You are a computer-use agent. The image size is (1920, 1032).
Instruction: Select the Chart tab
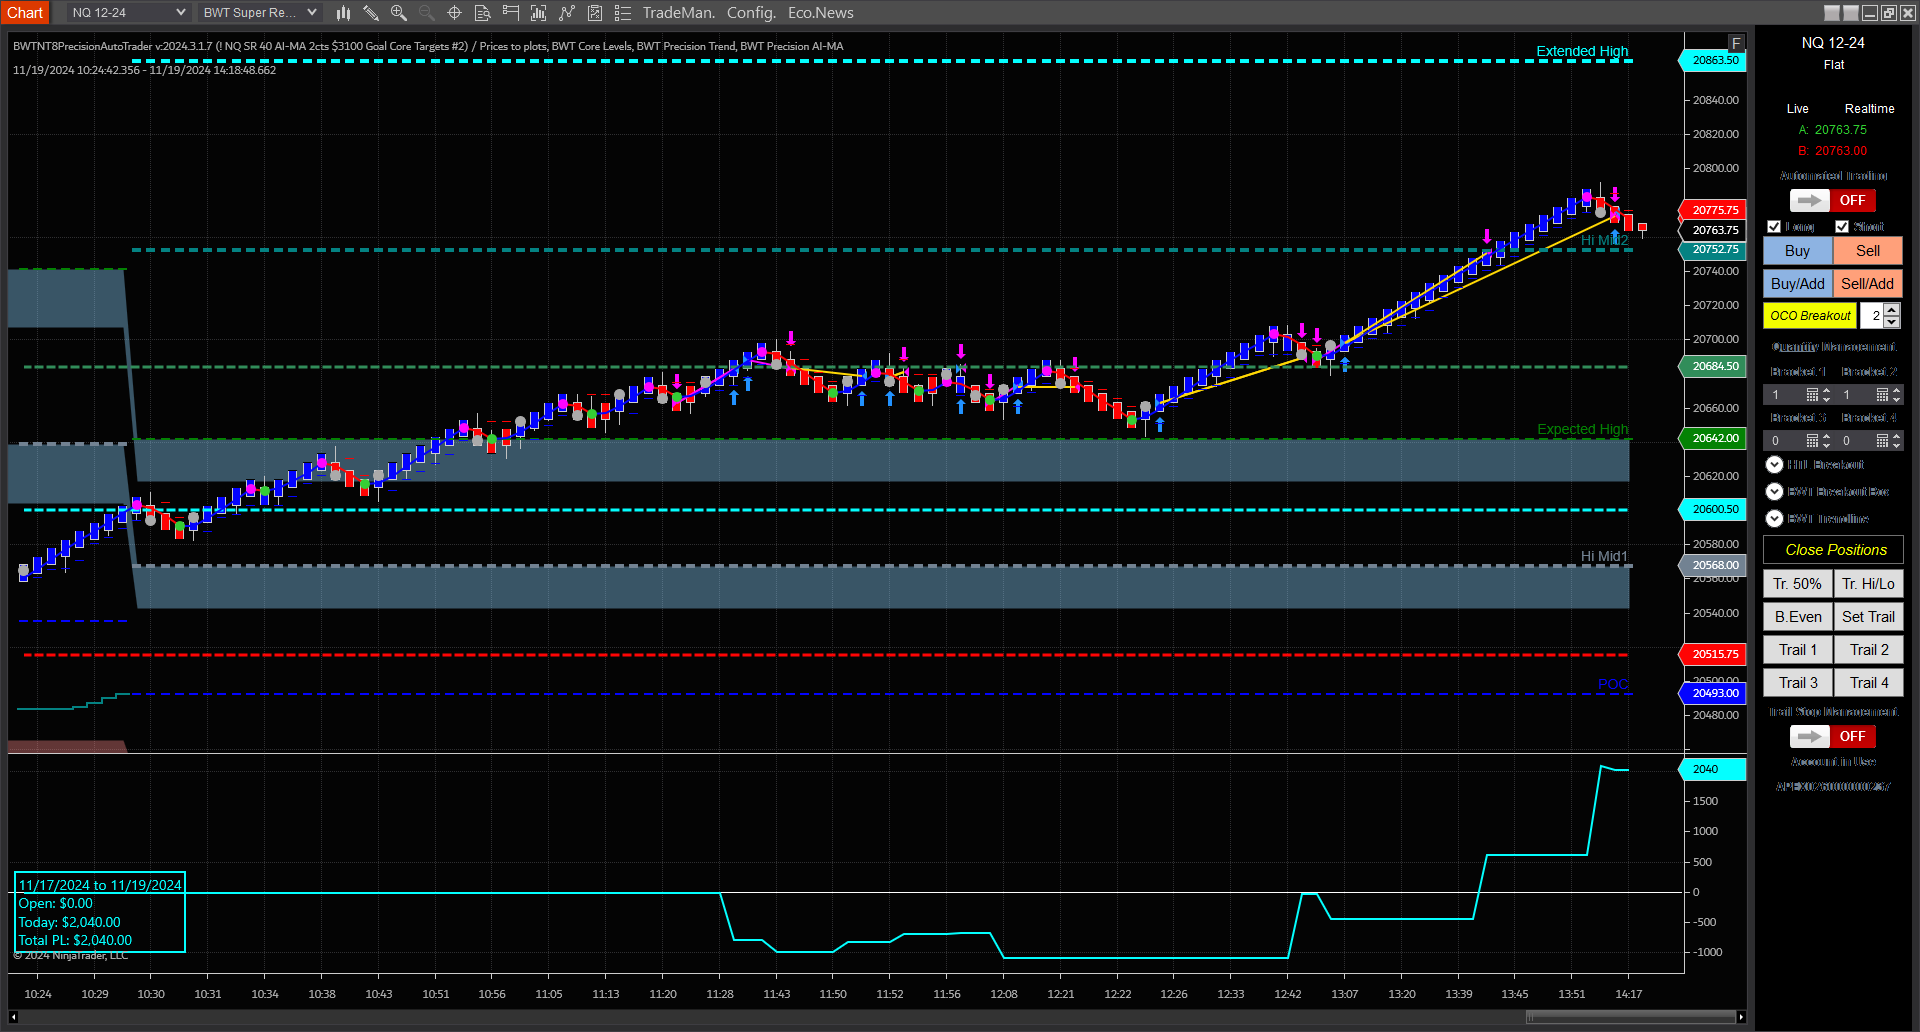pyautogui.click(x=25, y=13)
